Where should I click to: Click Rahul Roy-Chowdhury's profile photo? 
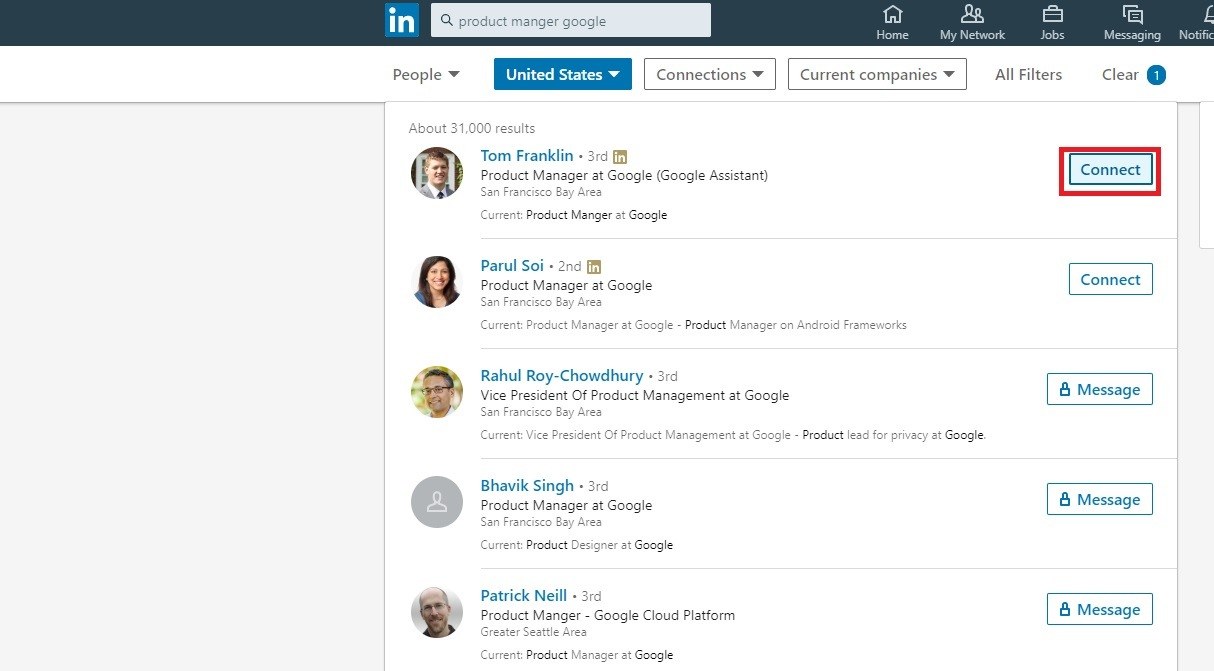pos(437,392)
